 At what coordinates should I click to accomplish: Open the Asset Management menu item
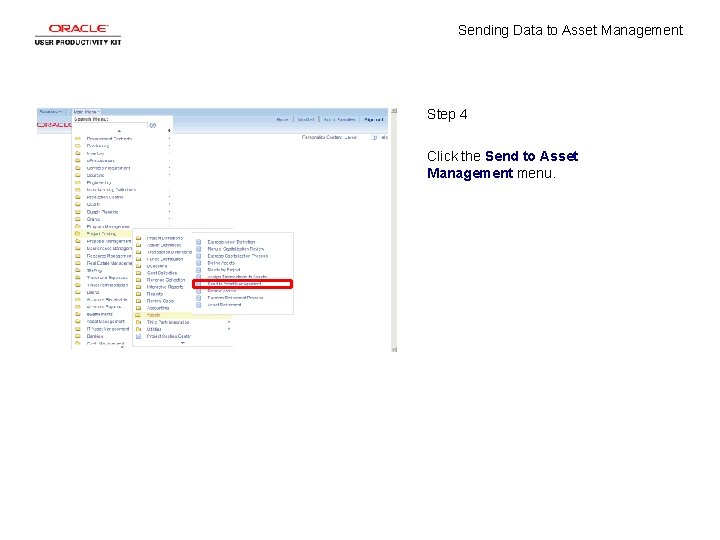click(106, 321)
